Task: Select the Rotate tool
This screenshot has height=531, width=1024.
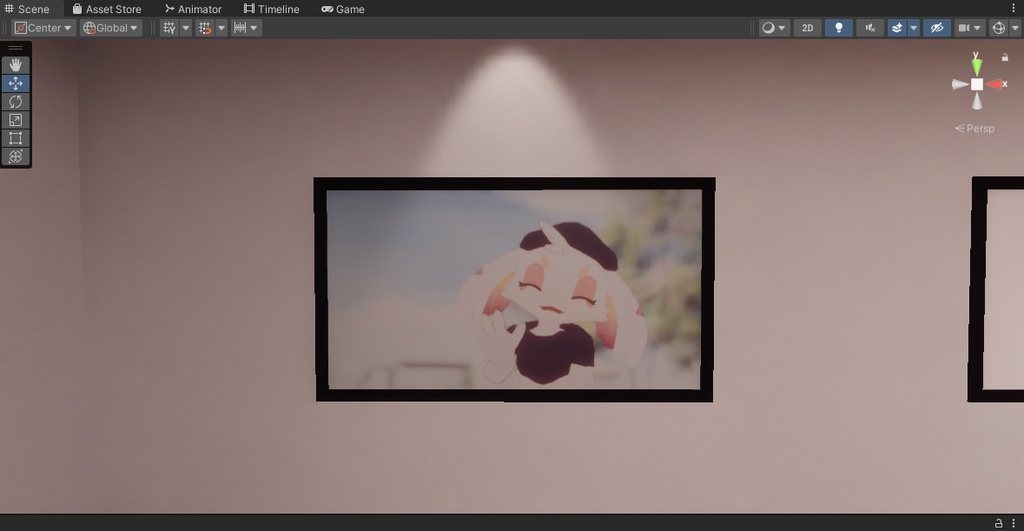Action: (x=16, y=101)
